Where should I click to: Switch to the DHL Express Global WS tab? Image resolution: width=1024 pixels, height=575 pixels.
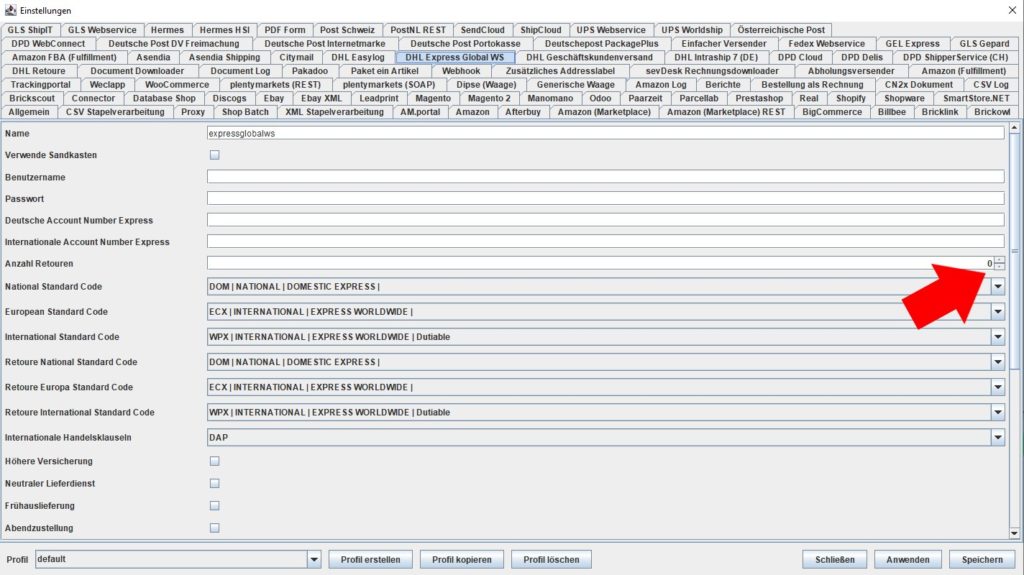click(455, 58)
